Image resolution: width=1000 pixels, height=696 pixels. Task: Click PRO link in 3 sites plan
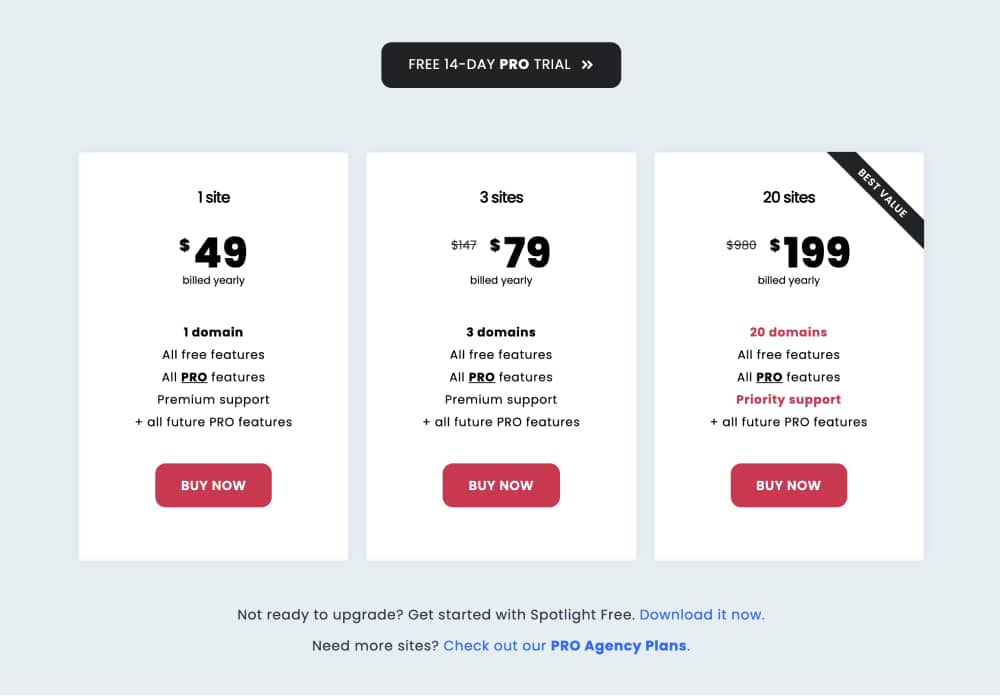[x=482, y=377]
